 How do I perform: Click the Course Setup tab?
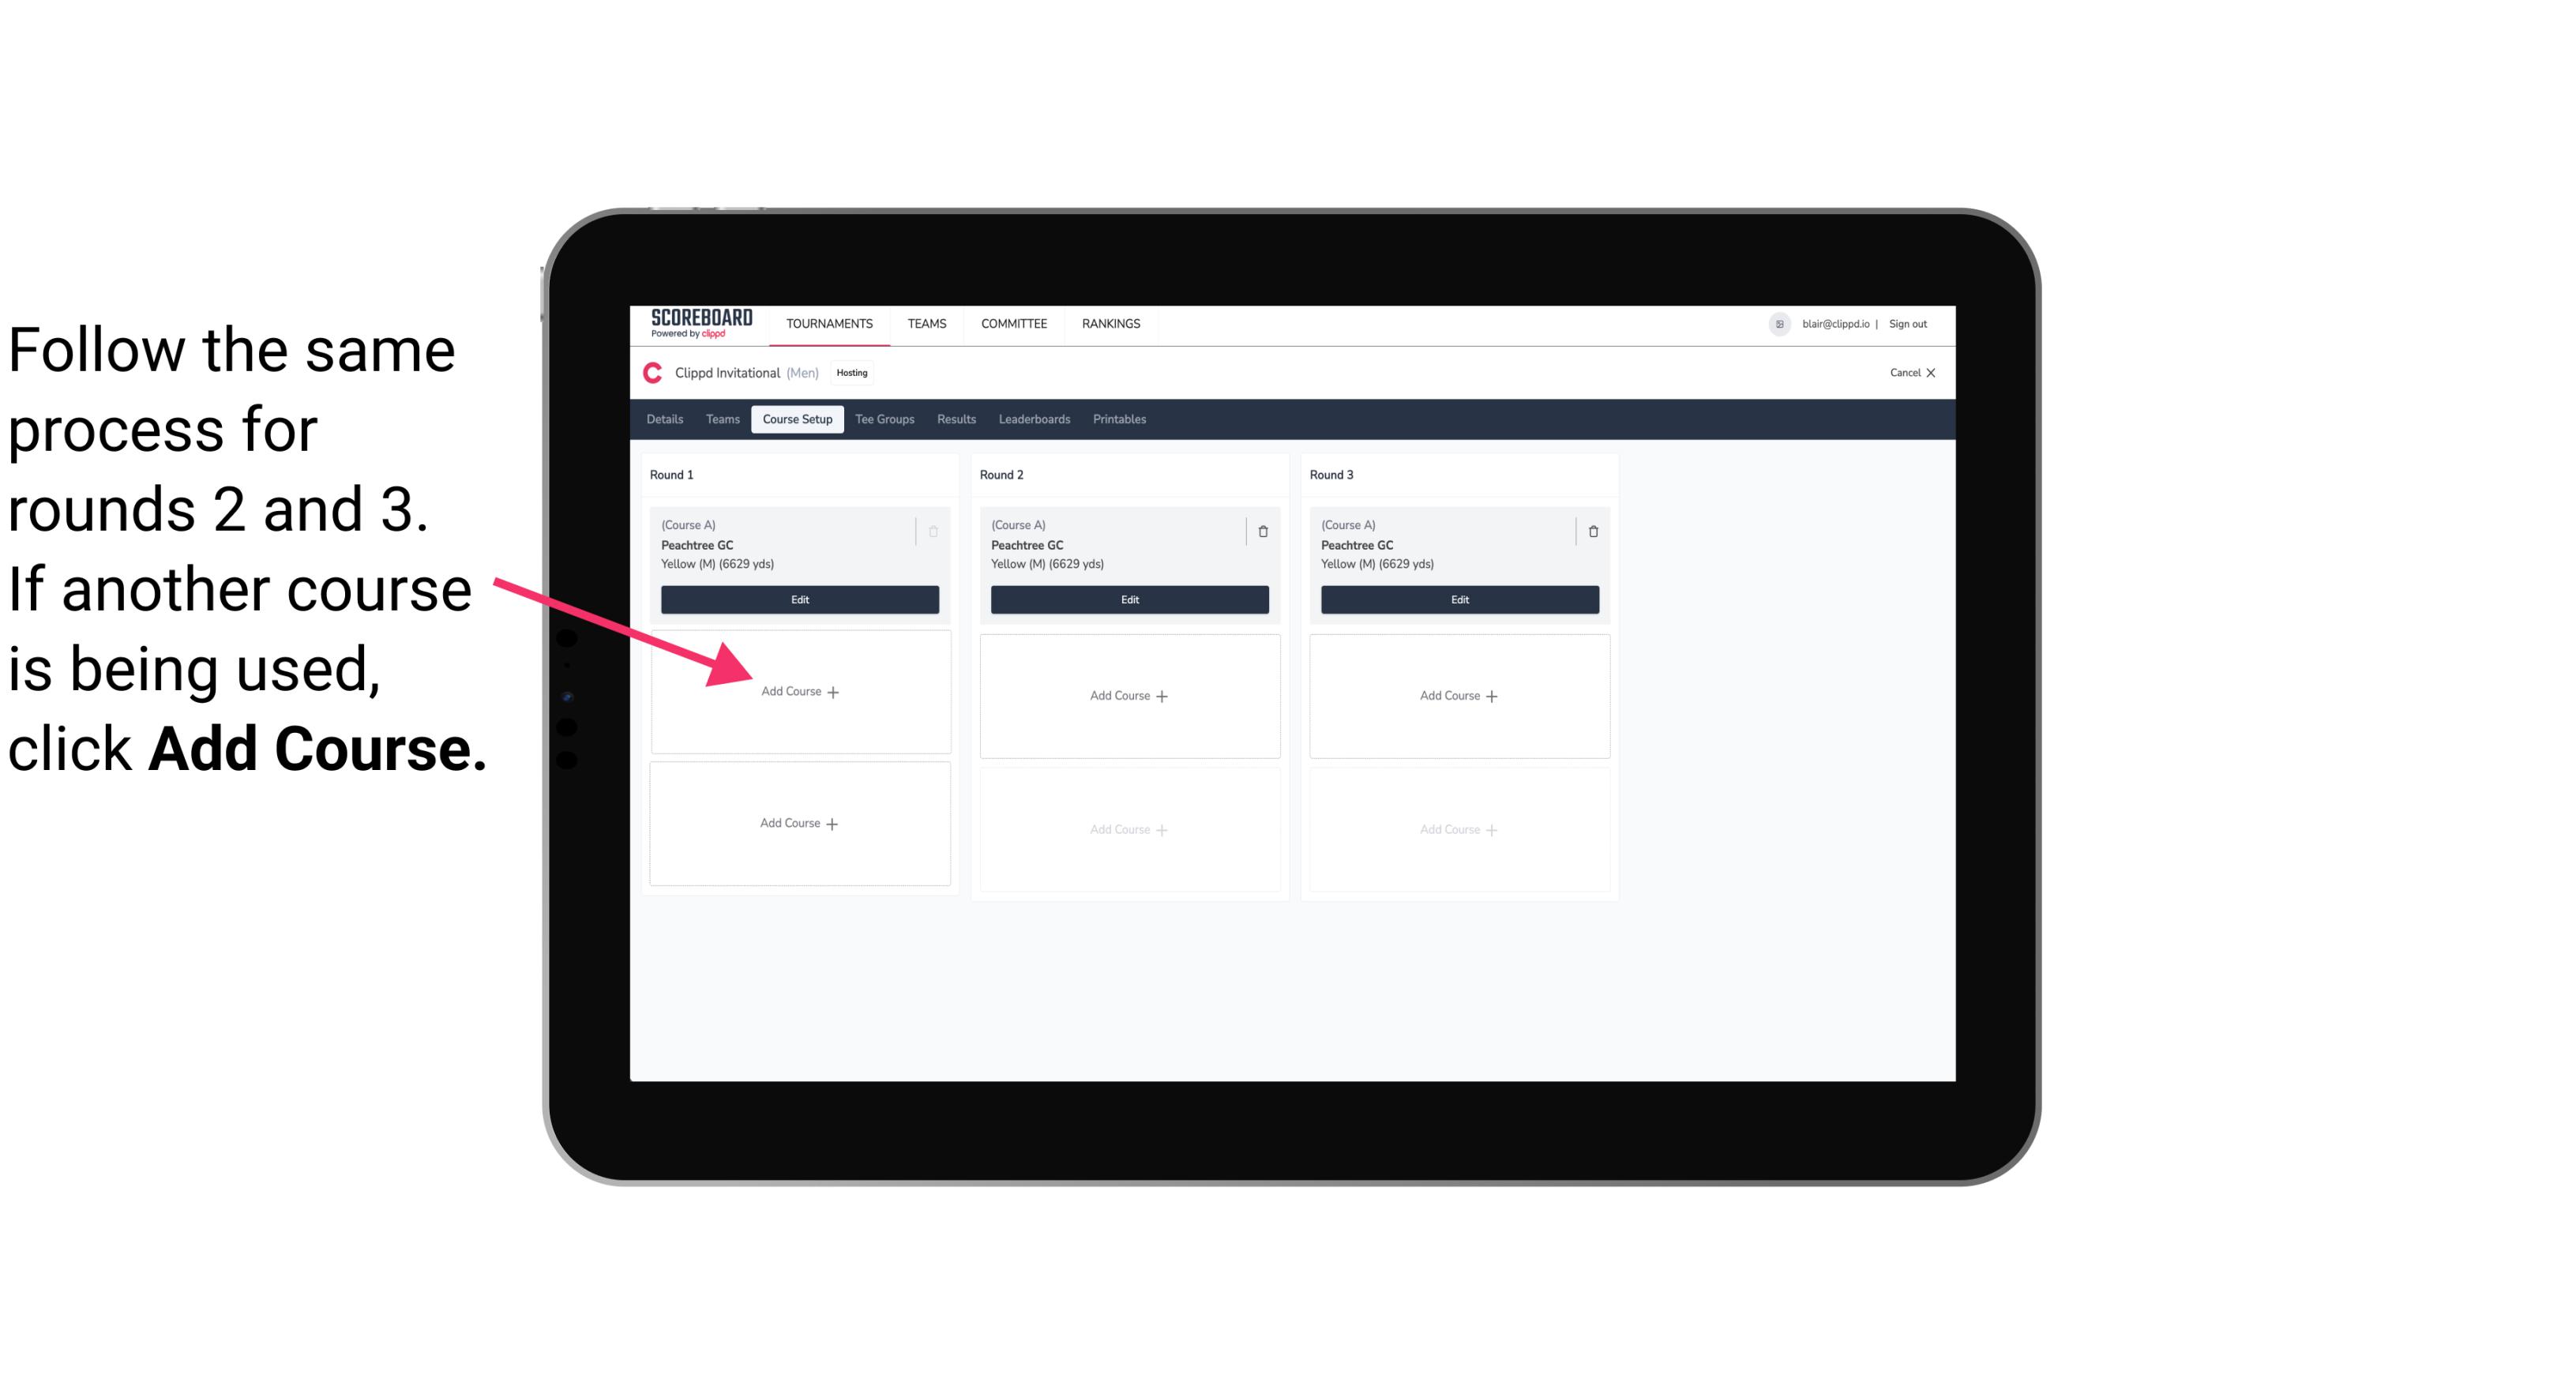coord(797,419)
